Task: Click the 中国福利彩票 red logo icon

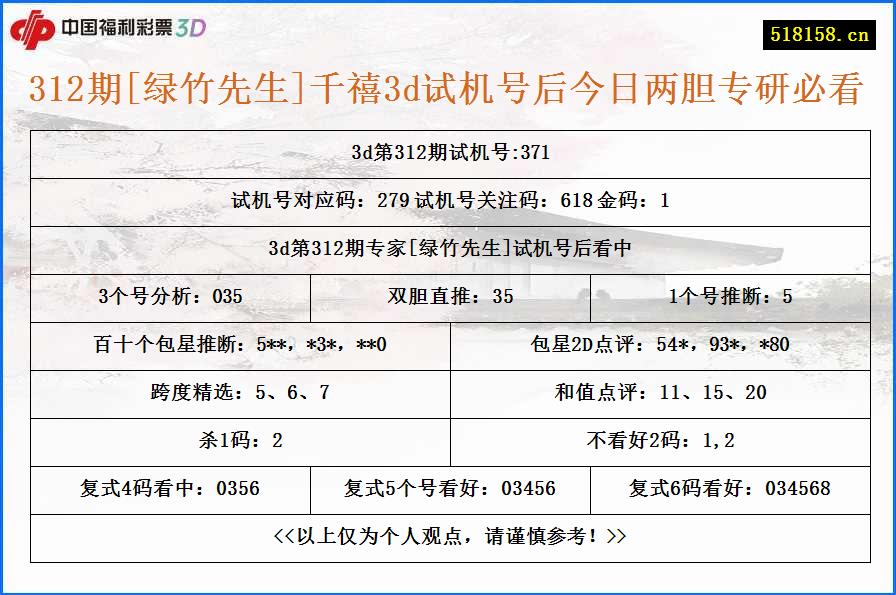Action: click(x=36, y=26)
